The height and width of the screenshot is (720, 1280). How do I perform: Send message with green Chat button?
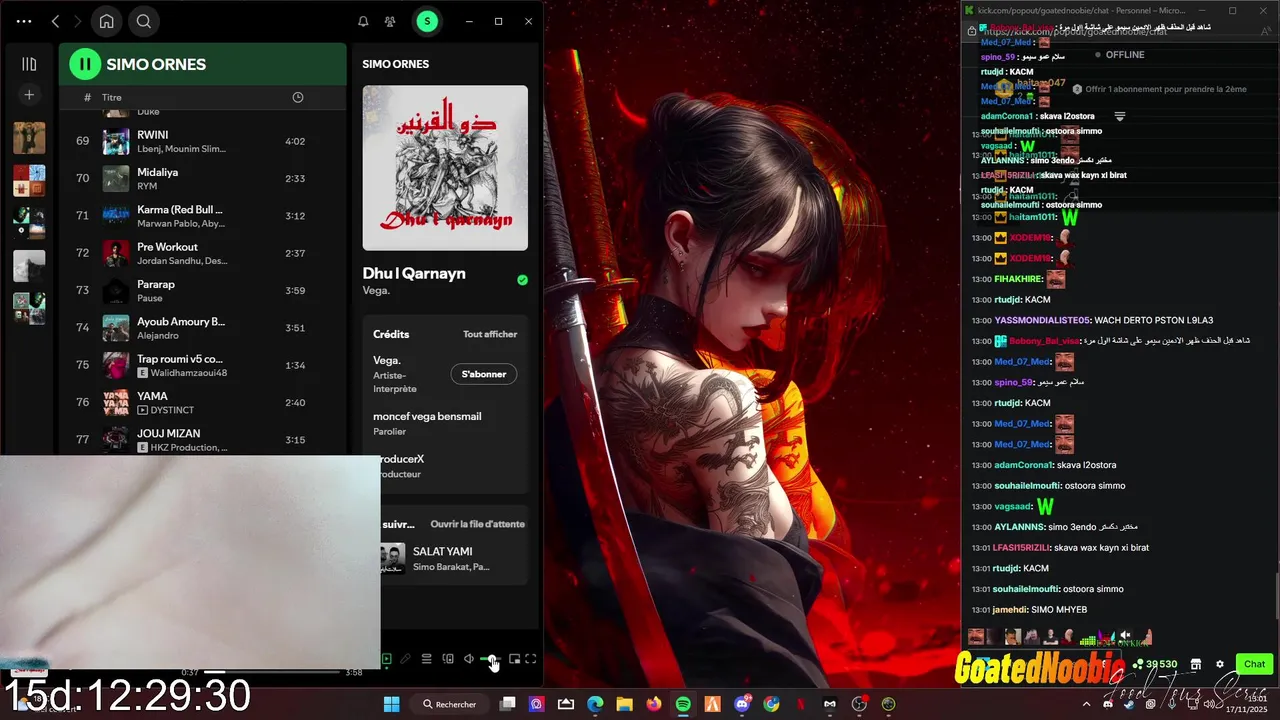[1254, 664]
